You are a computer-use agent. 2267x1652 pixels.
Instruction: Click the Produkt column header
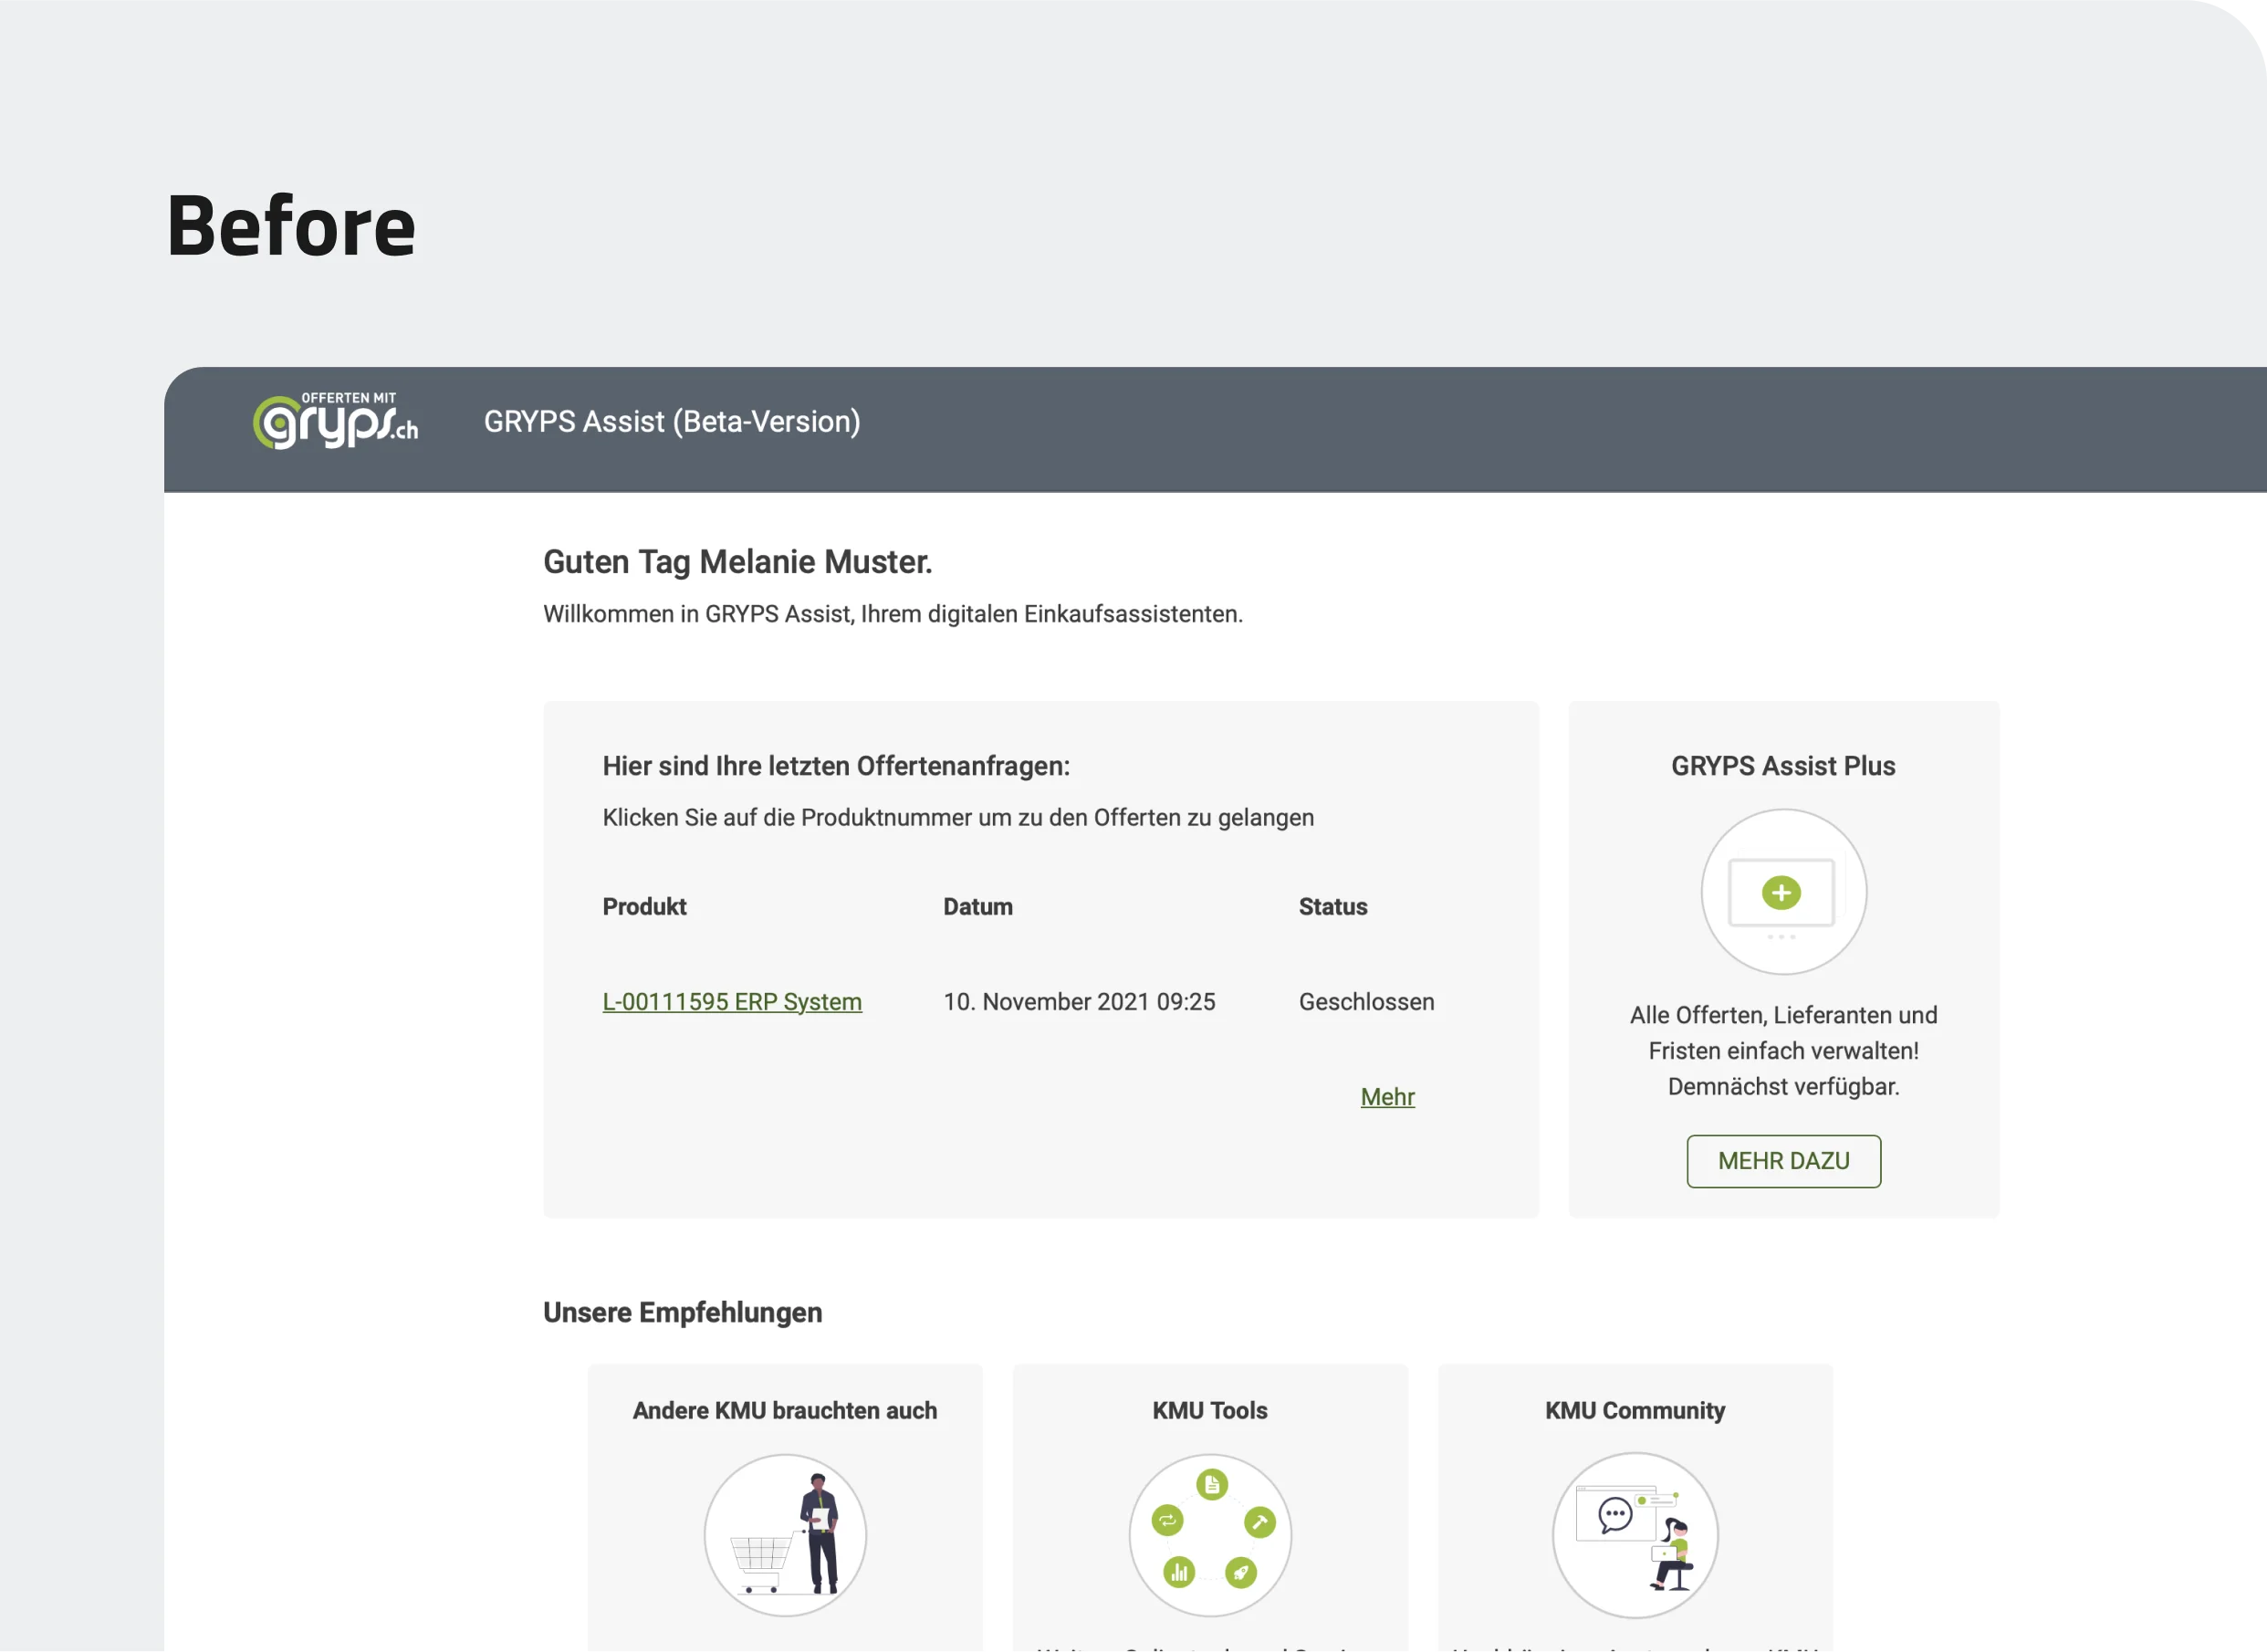644,907
